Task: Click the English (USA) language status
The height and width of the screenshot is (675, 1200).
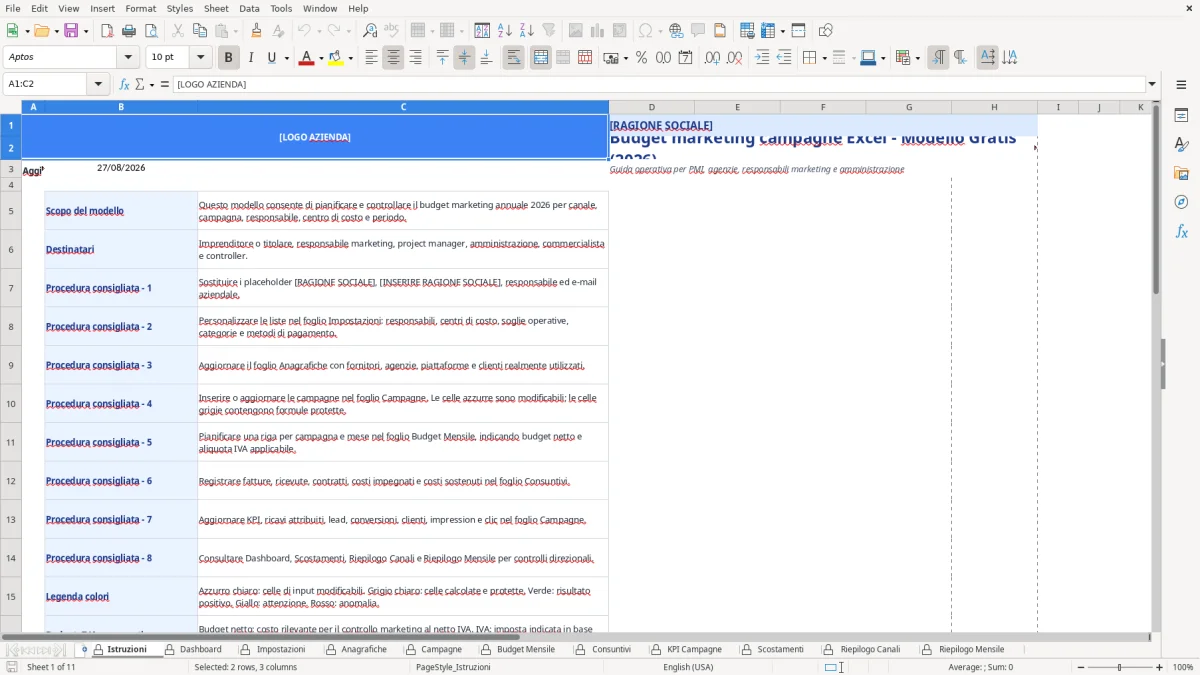Action: point(689,667)
